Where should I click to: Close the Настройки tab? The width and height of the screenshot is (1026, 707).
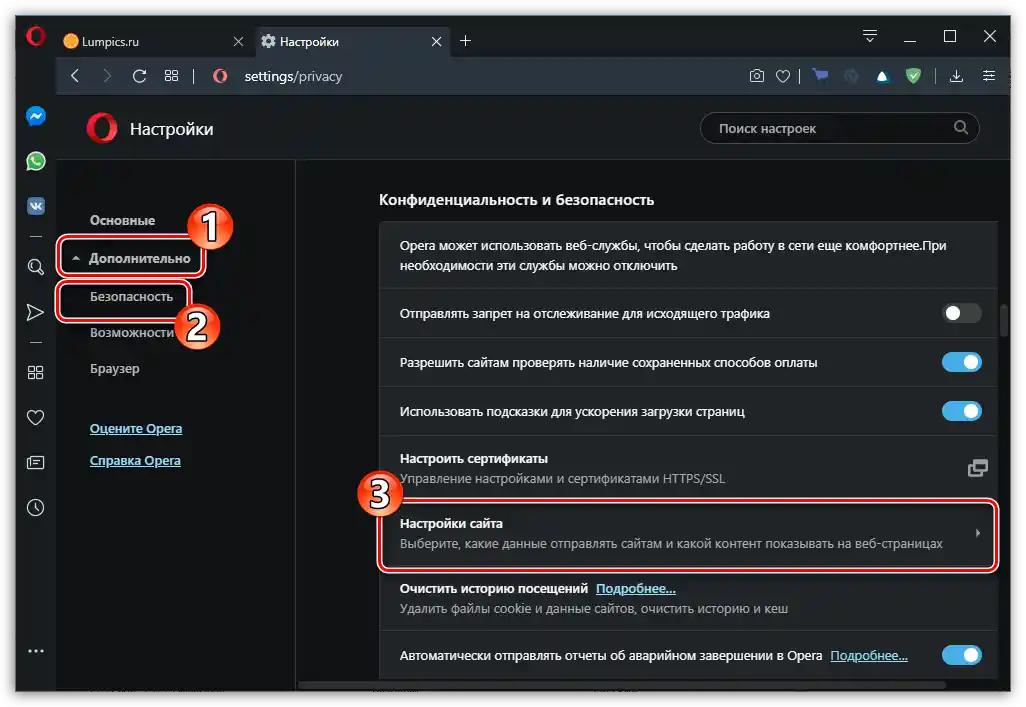[436, 41]
